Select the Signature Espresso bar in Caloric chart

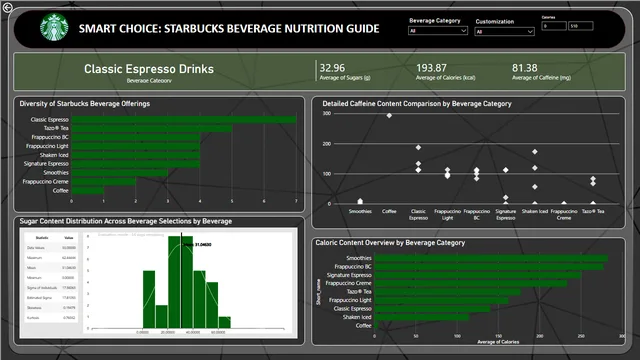[x=478, y=275]
